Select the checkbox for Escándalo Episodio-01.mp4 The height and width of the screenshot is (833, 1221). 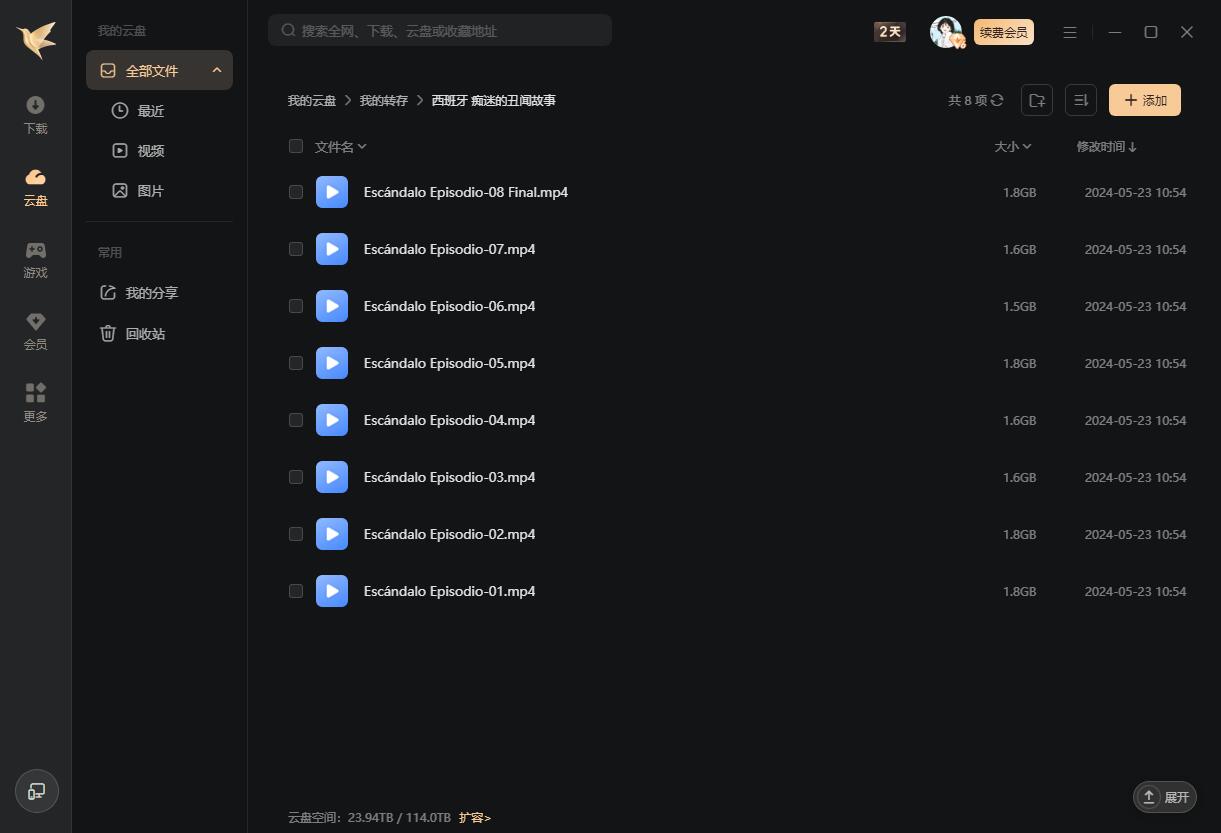click(x=296, y=591)
